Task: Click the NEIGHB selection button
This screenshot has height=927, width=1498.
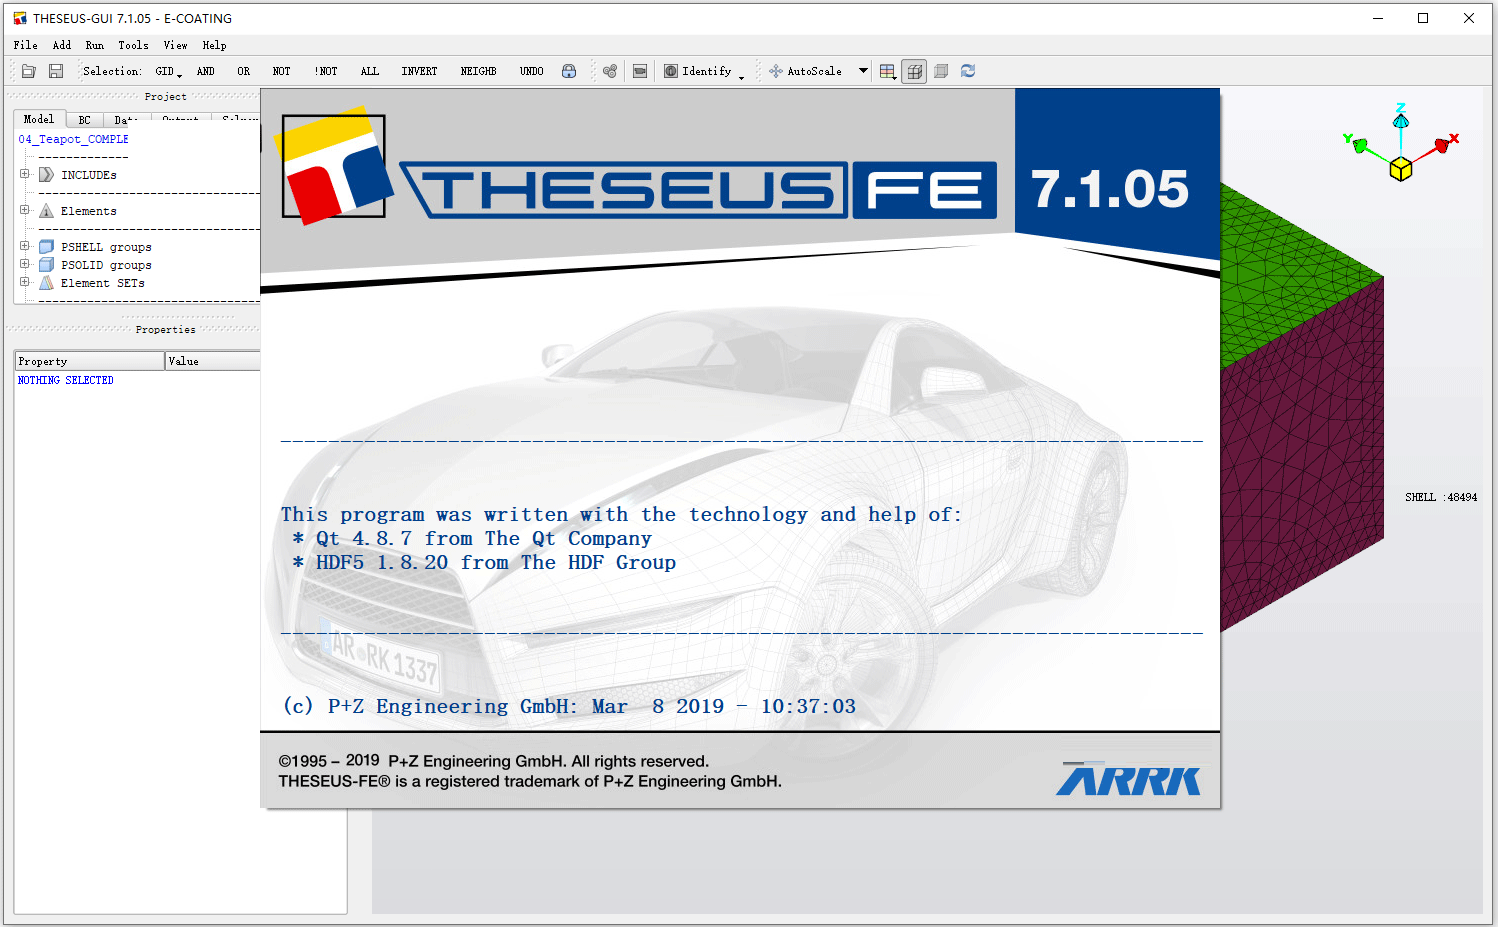Action: click(x=479, y=72)
